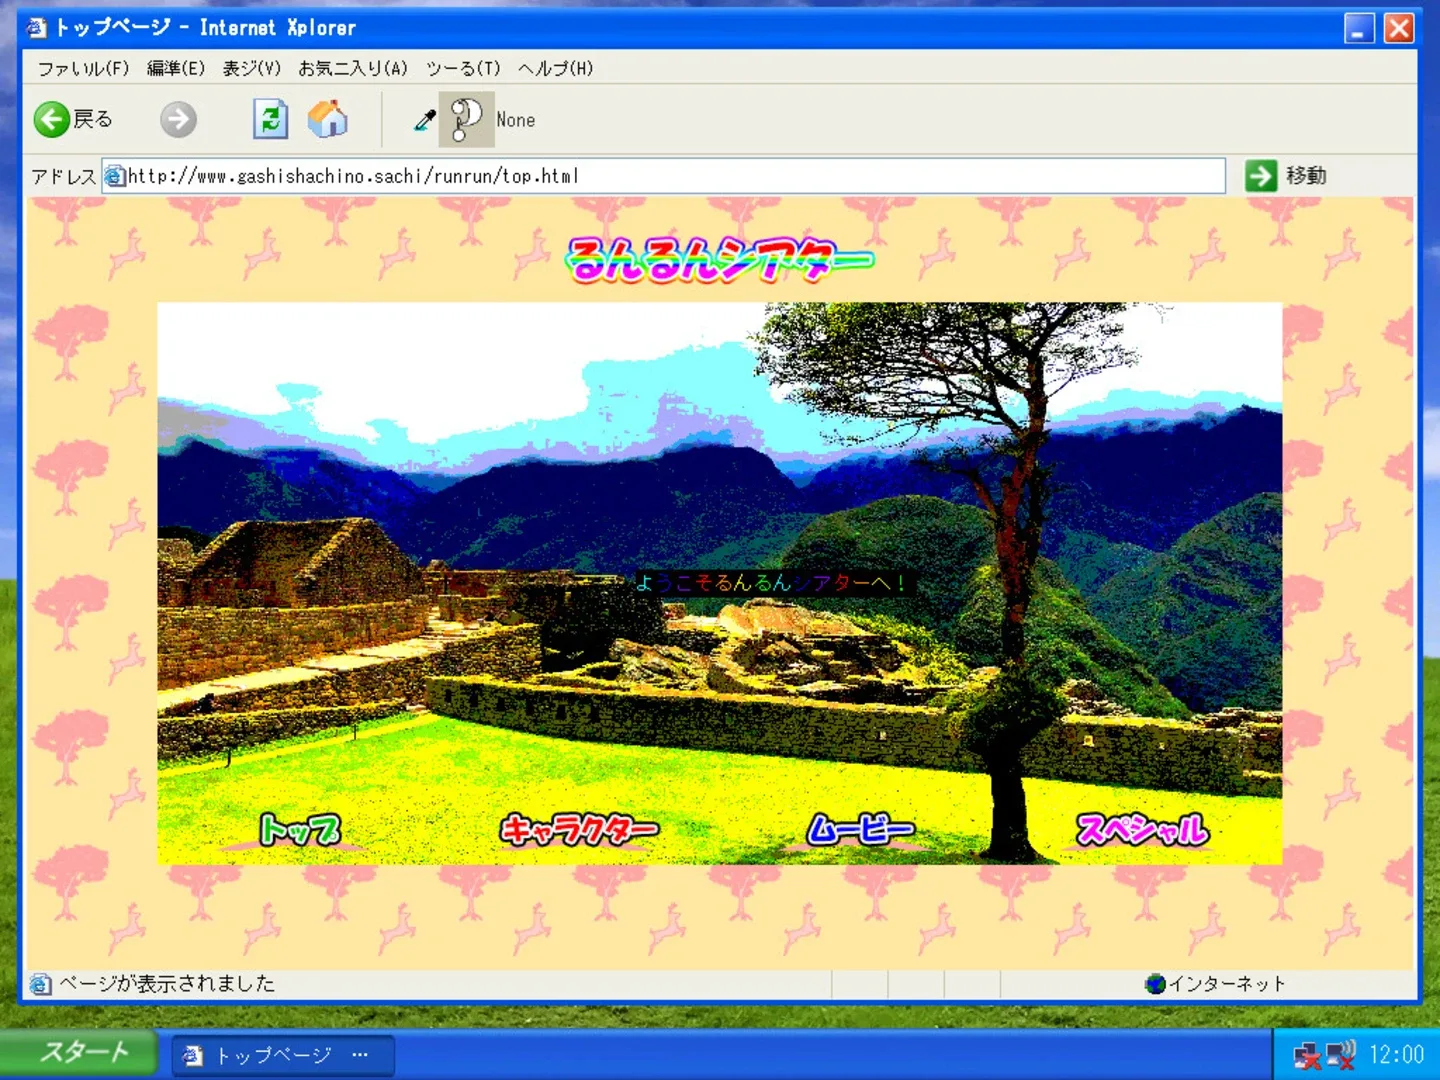Screen dimensions: 1440x1080
Task: Select the eyedropper toolbar icon
Action: [x=422, y=119]
